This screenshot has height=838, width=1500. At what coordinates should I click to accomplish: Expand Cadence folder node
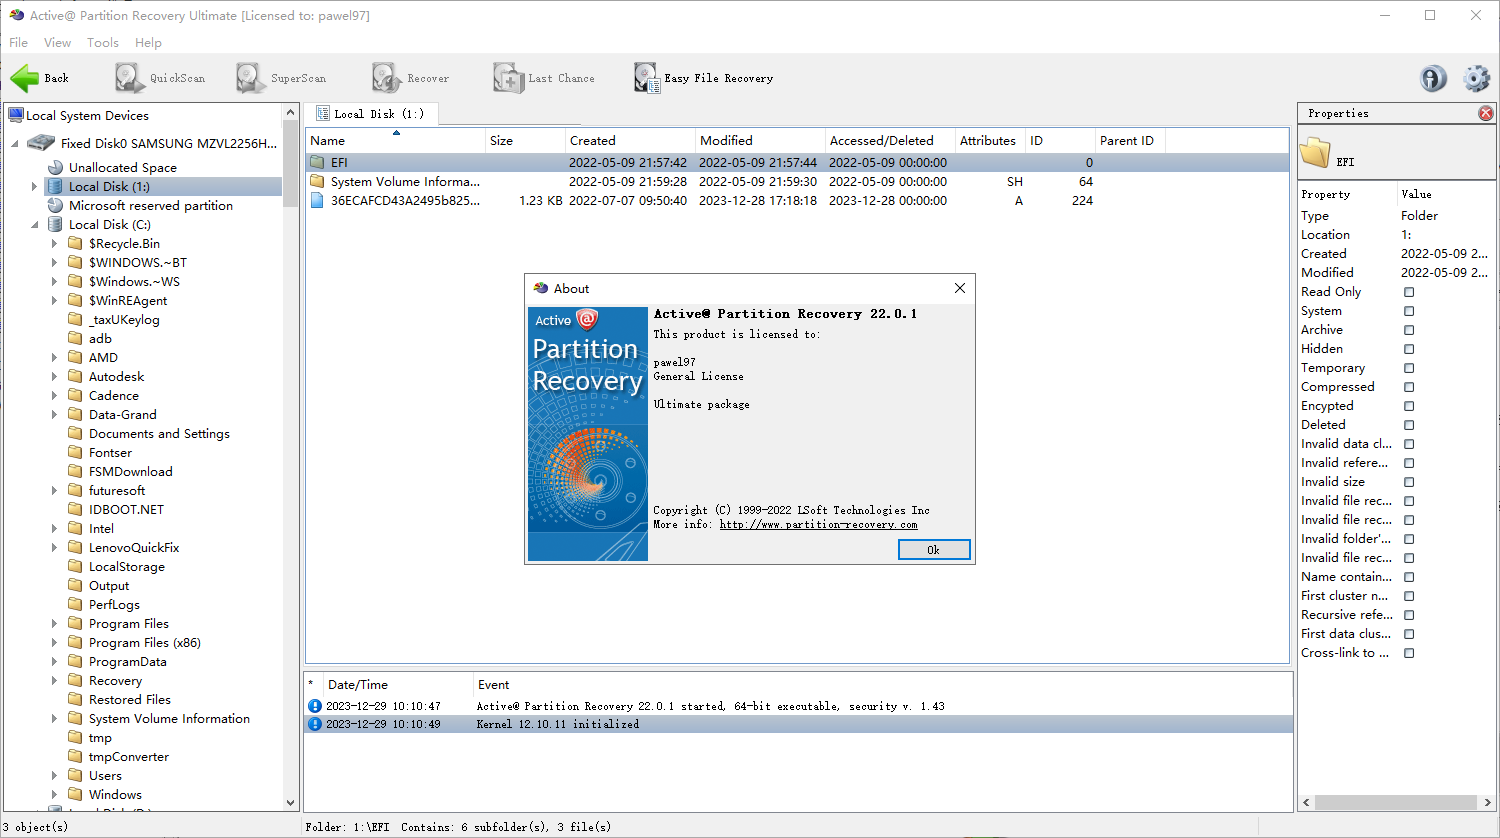point(54,395)
